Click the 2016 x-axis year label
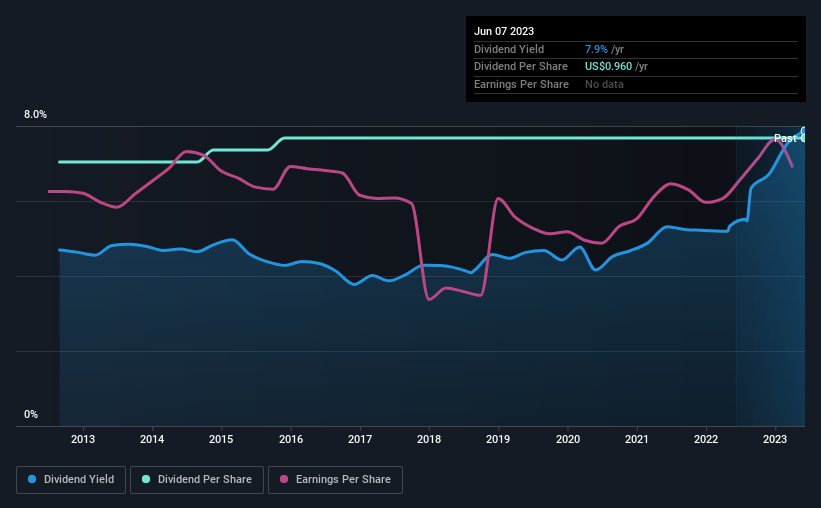 [291, 439]
